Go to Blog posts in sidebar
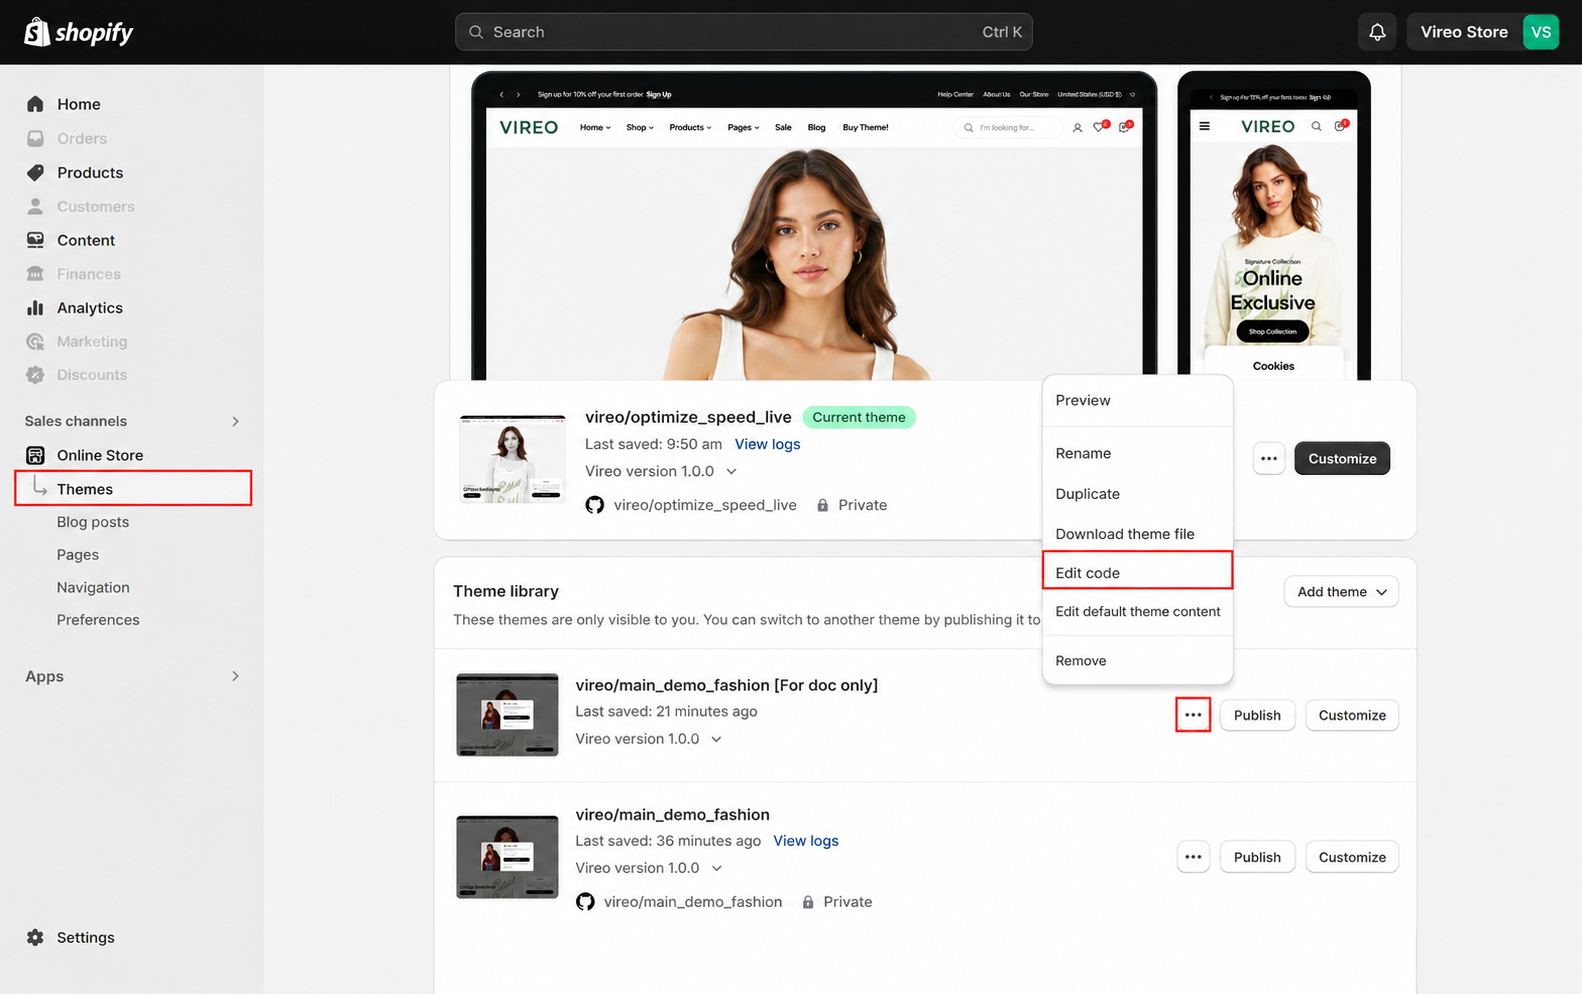The width and height of the screenshot is (1582, 994). click(x=93, y=522)
